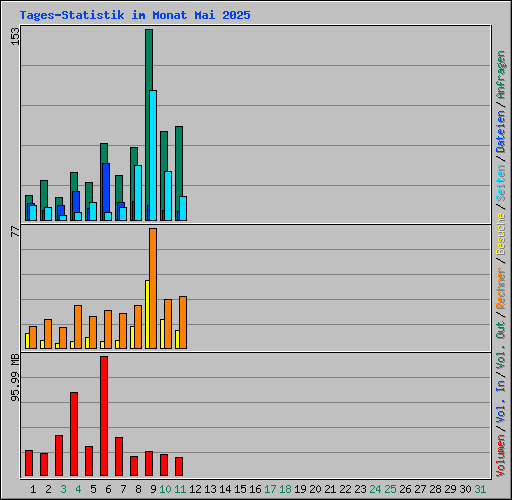The height and width of the screenshot is (500, 512).
Task: Click the 'Volumen' legend label
Action: pos(501,456)
